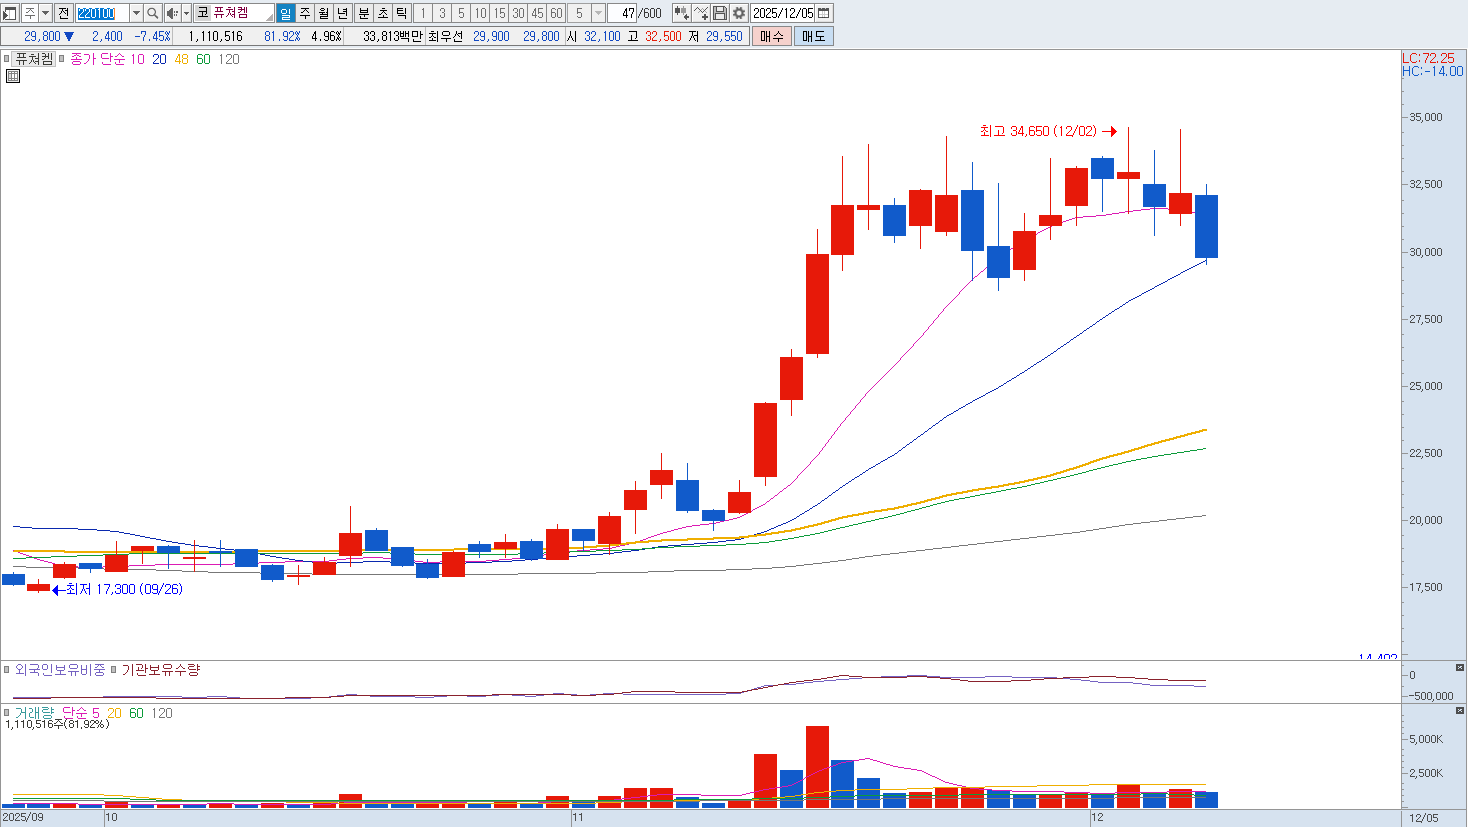The image size is (1468, 827).
Task: Open the interval dropdown beside 5
Action: 598,13
